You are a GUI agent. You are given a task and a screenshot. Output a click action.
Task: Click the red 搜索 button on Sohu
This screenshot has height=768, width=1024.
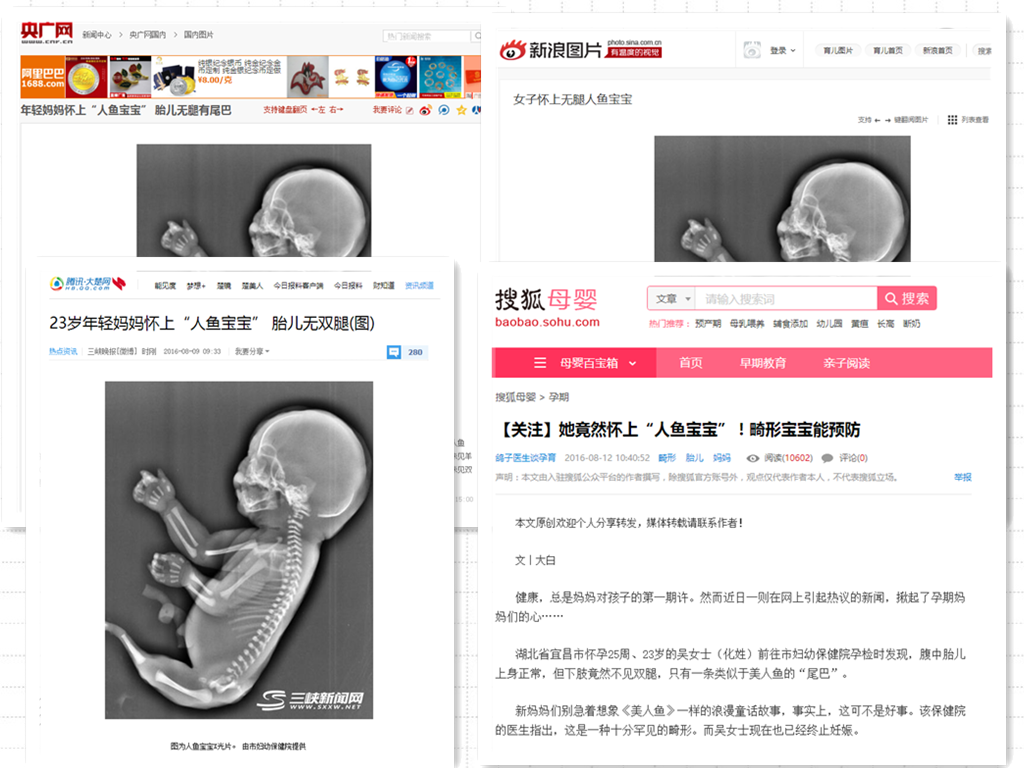(907, 298)
